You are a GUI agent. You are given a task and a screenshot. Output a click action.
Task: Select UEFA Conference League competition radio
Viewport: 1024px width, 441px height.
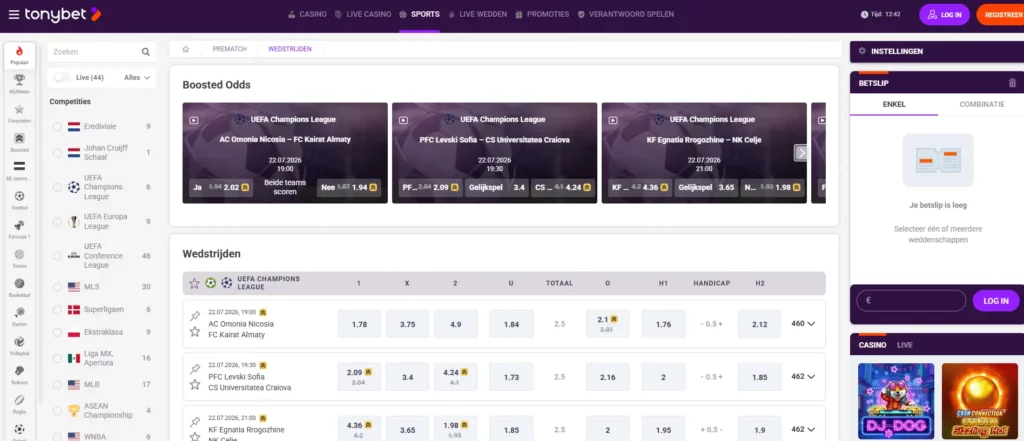click(57, 256)
